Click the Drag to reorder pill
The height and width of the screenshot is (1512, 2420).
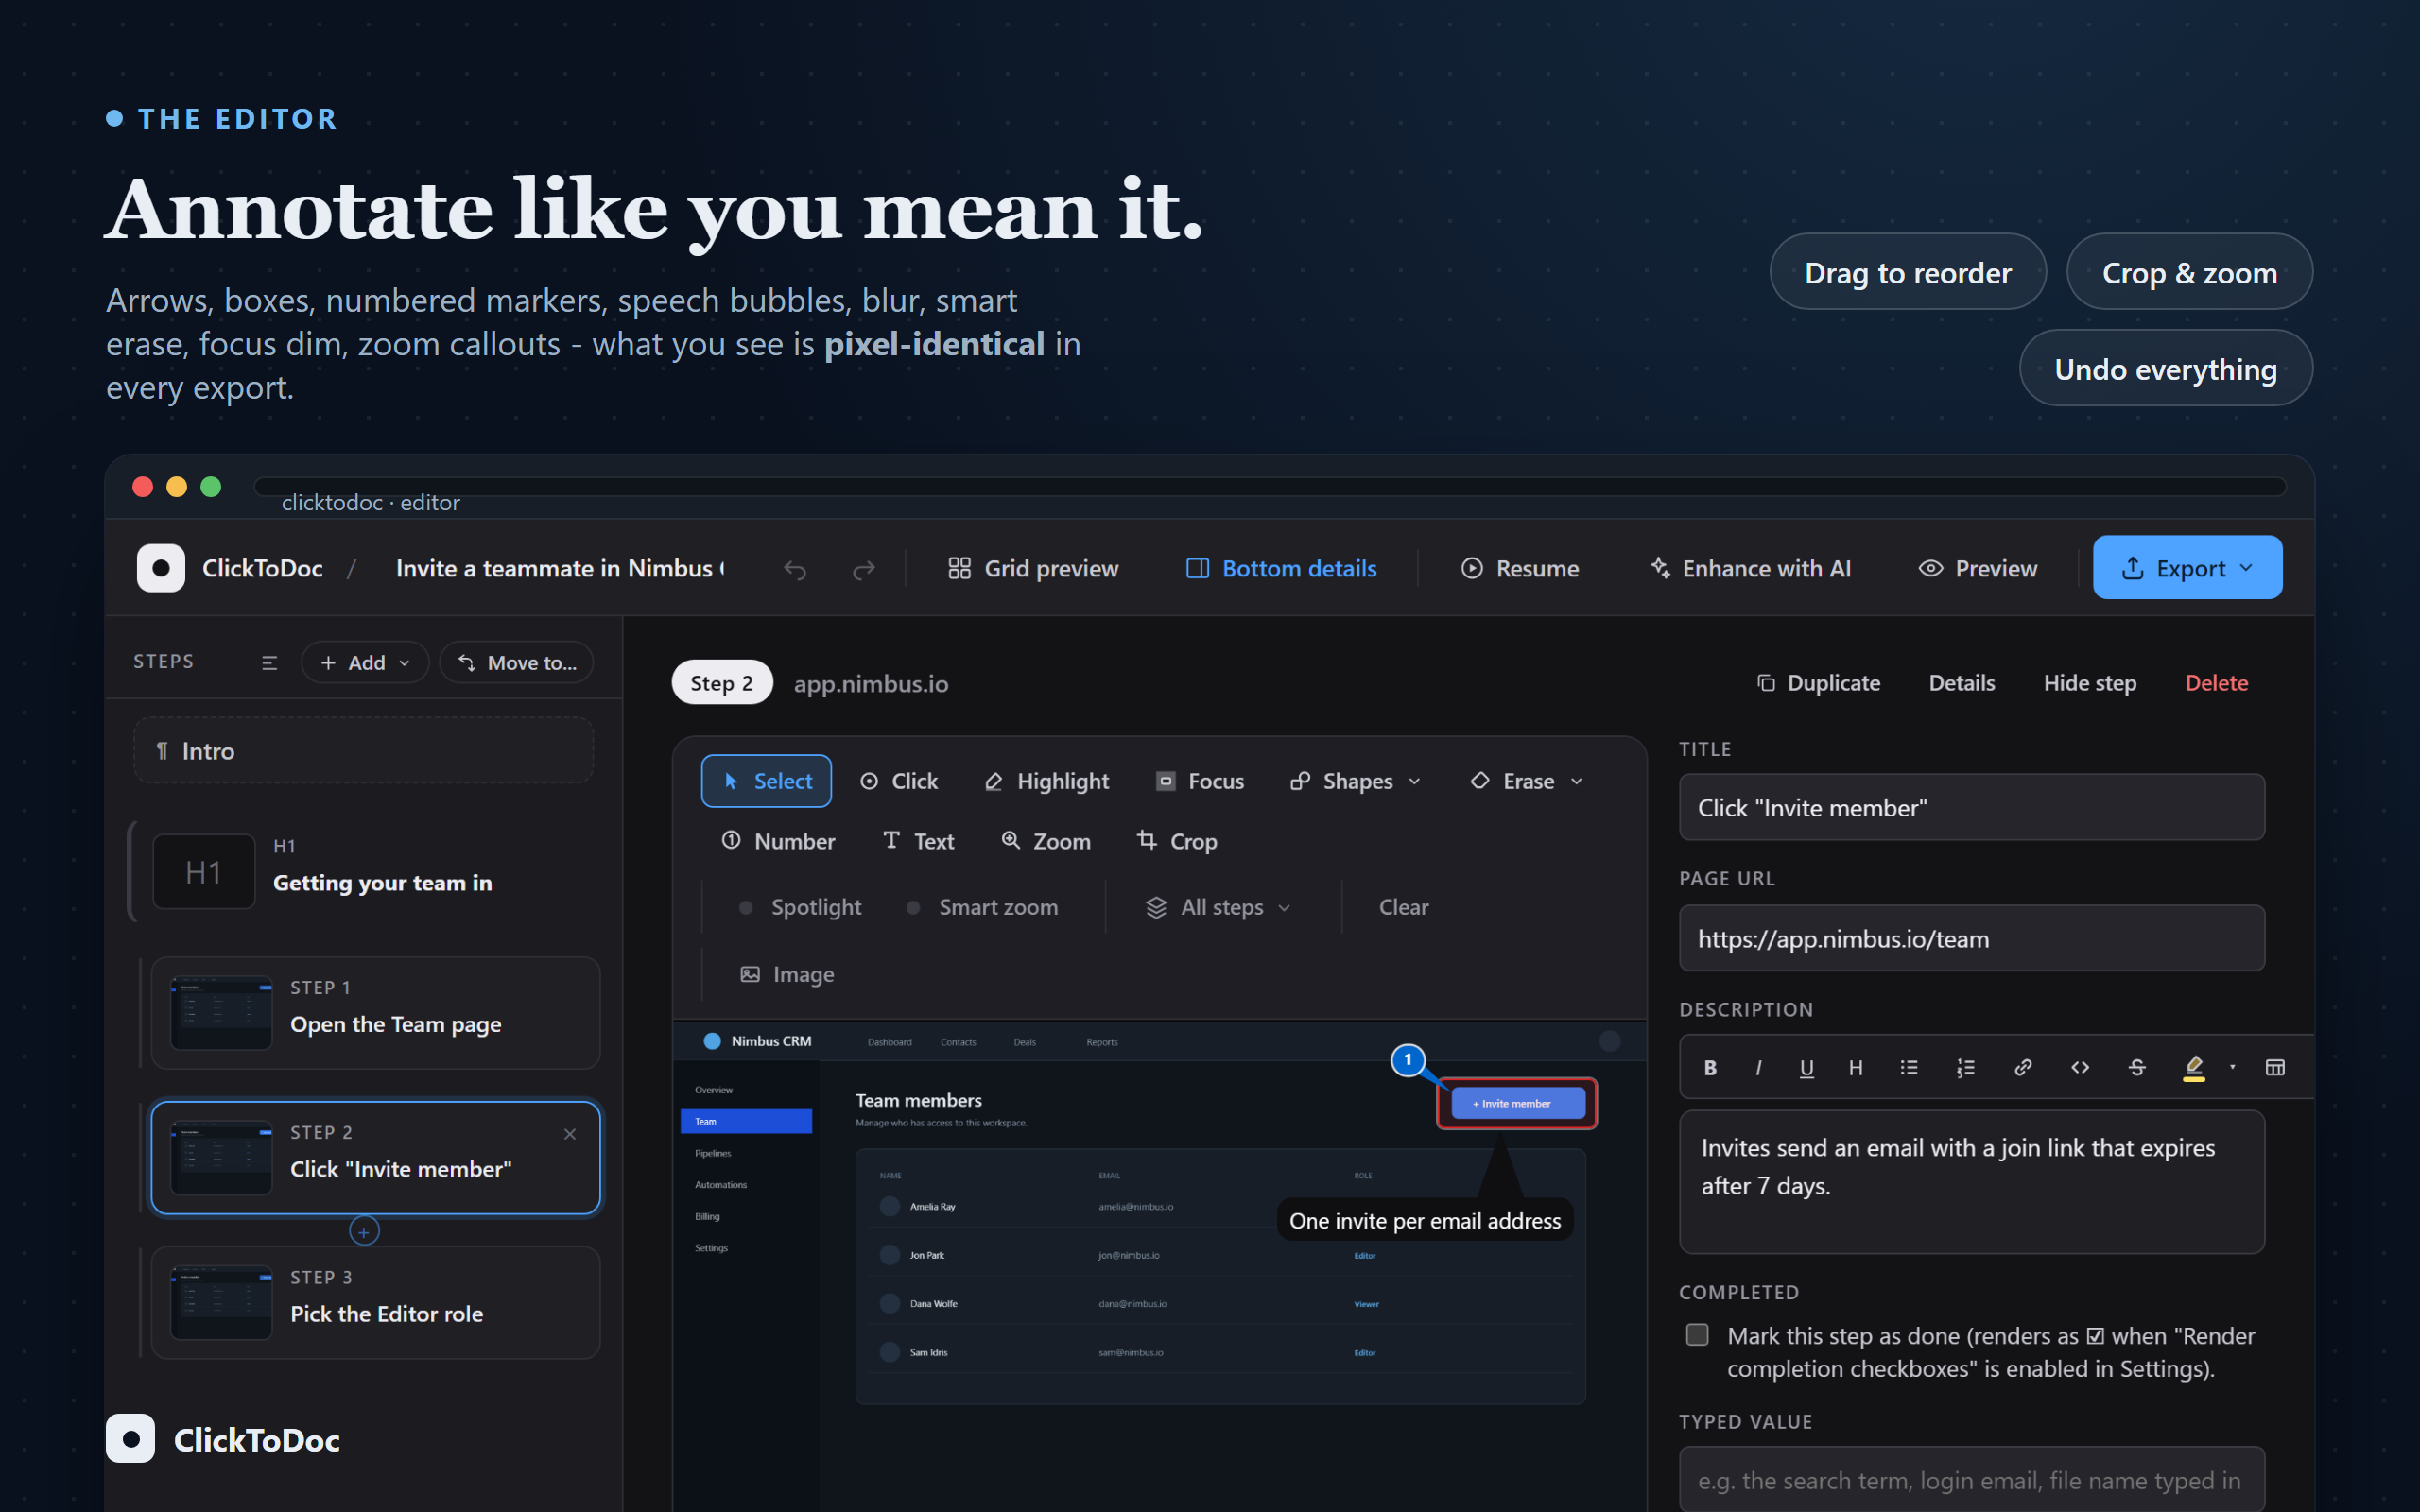coord(1907,272)
